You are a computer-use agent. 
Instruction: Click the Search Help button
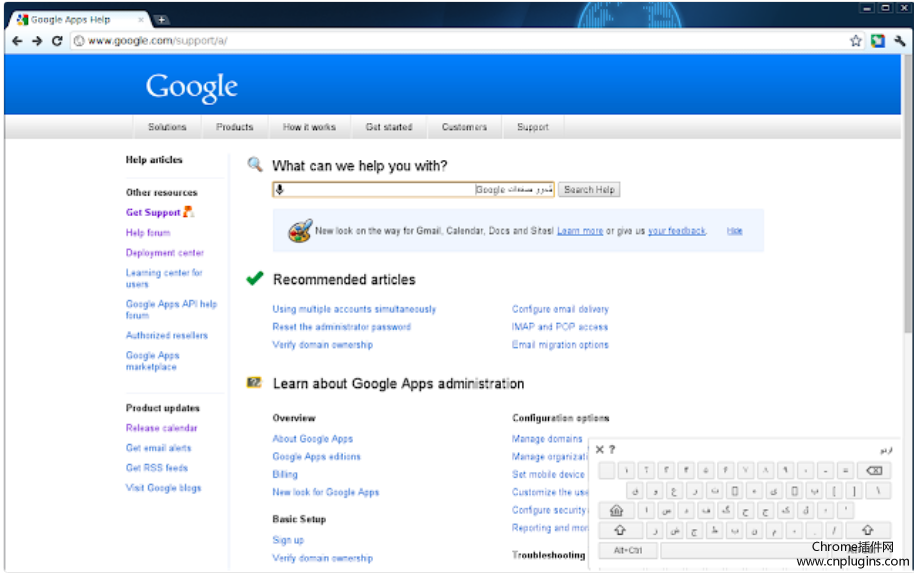pyautogui.click(x=589, y=189)
